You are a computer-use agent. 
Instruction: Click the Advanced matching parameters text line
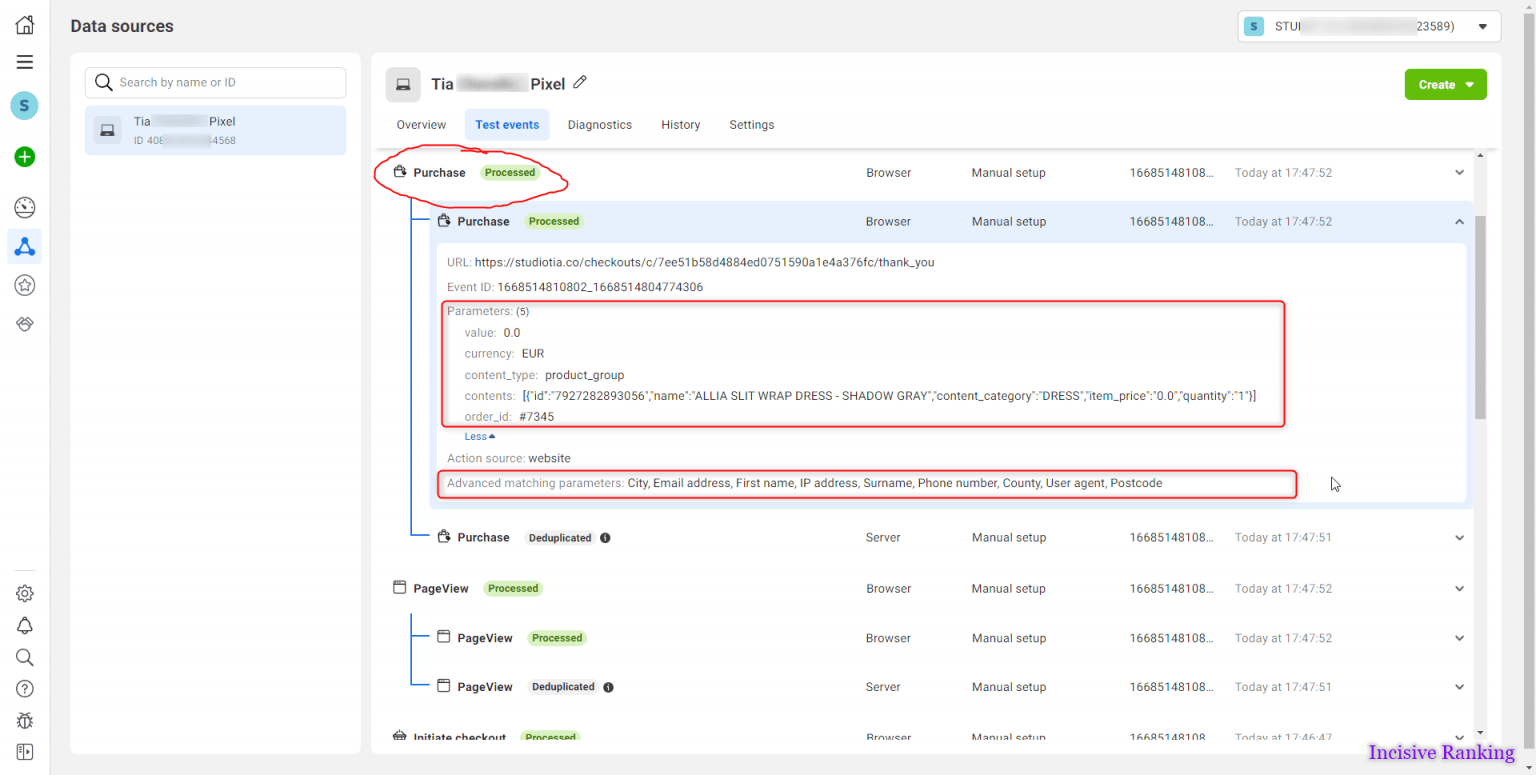pyautogui.click(x=805, y=483)
